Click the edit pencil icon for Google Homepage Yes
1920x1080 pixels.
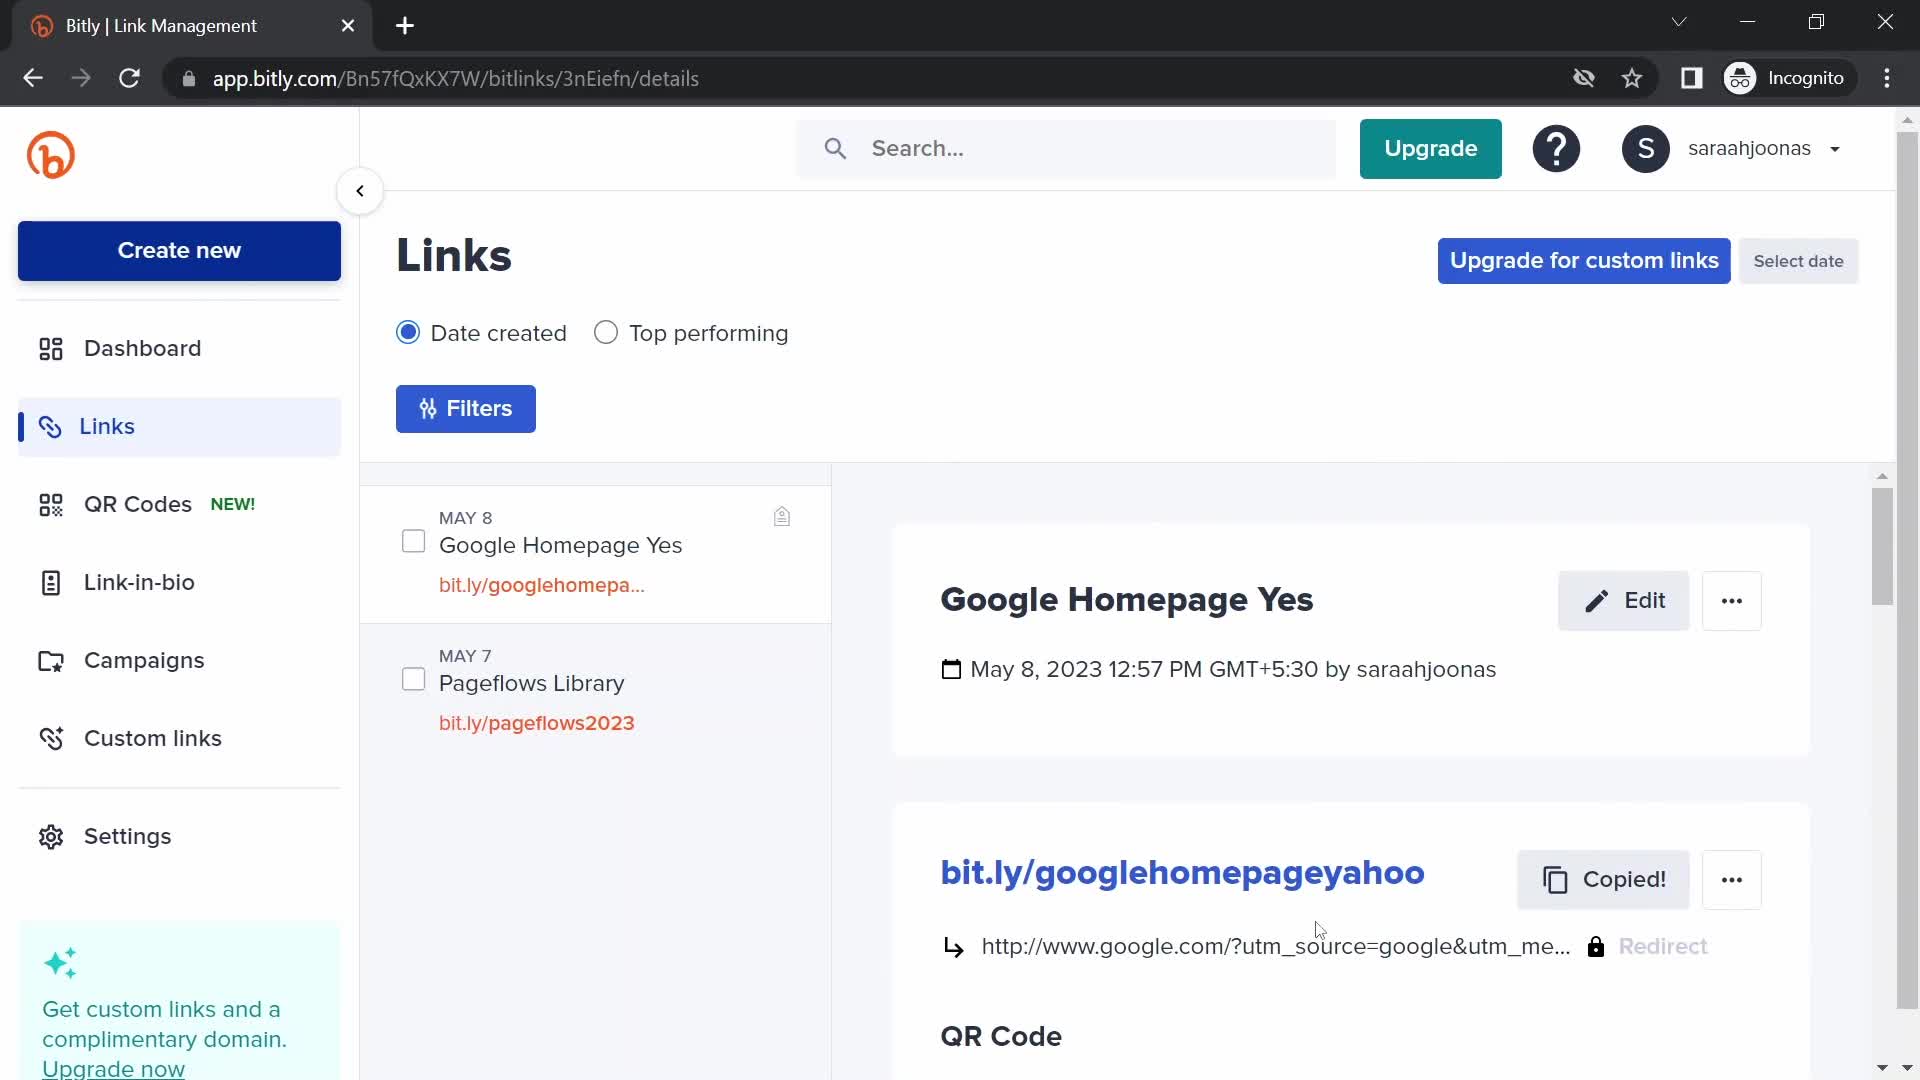tap(1596, 601)
